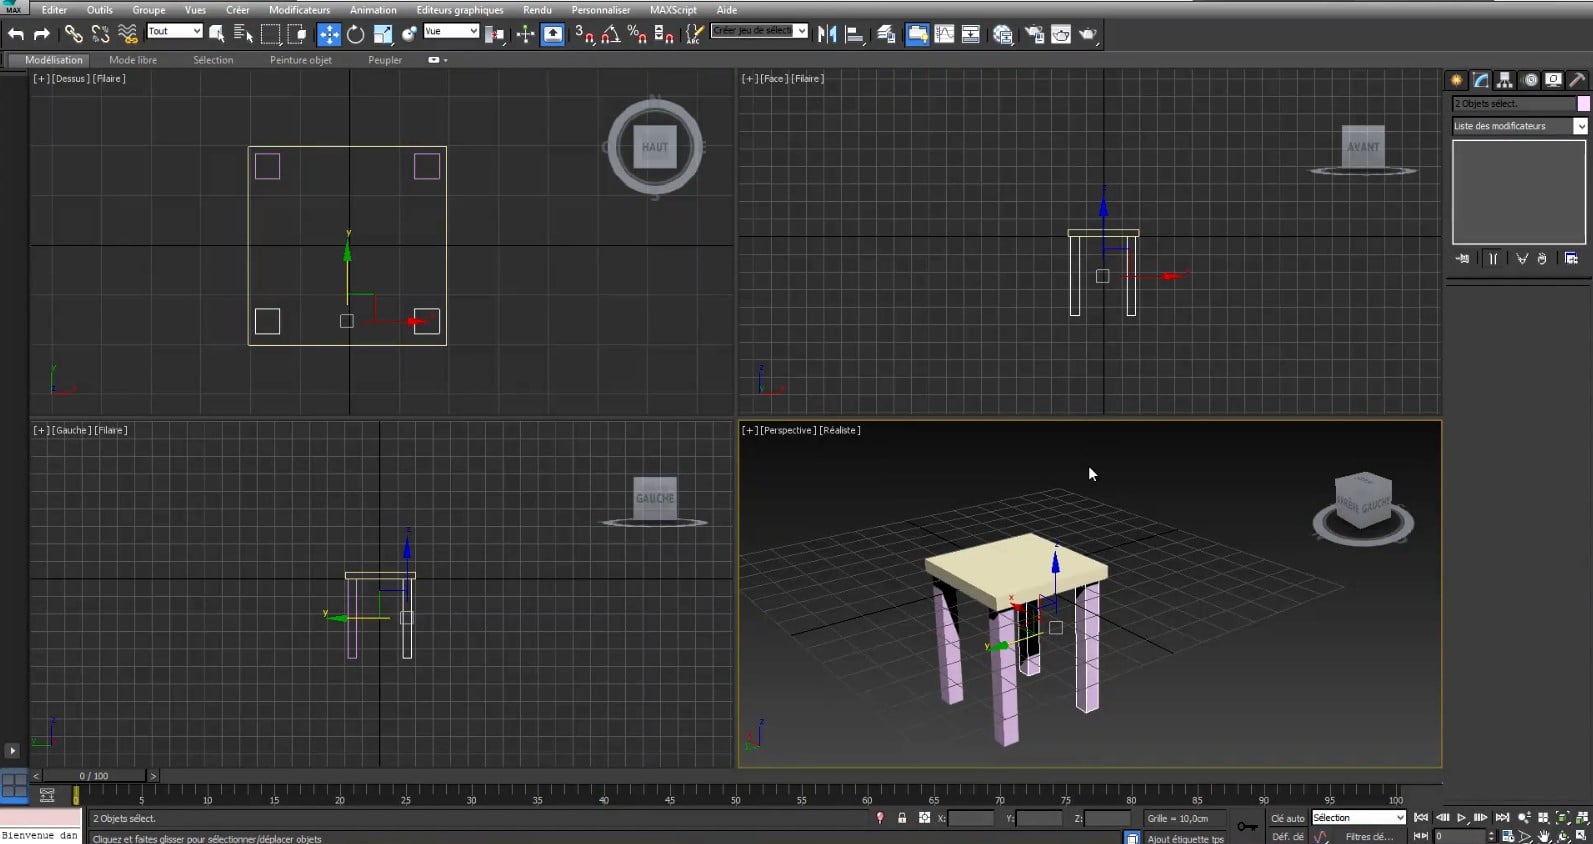The width and height of the screenshot is (1593, 844).
Task: Toggle Window/Crossing selection mode
Action: pos(297,34)
